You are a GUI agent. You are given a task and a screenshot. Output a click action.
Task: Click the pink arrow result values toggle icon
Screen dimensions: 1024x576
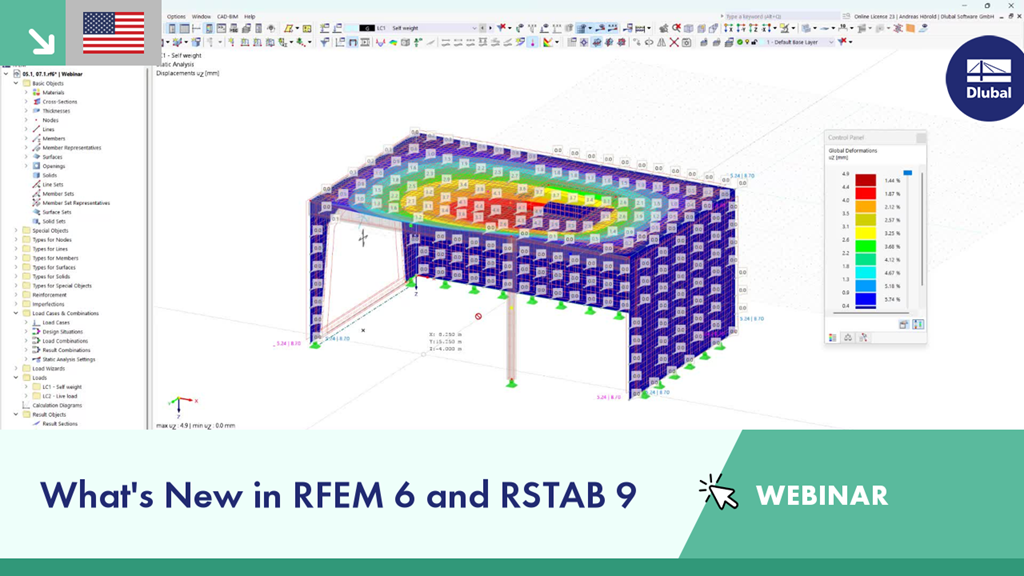click(x=533, y=42)
